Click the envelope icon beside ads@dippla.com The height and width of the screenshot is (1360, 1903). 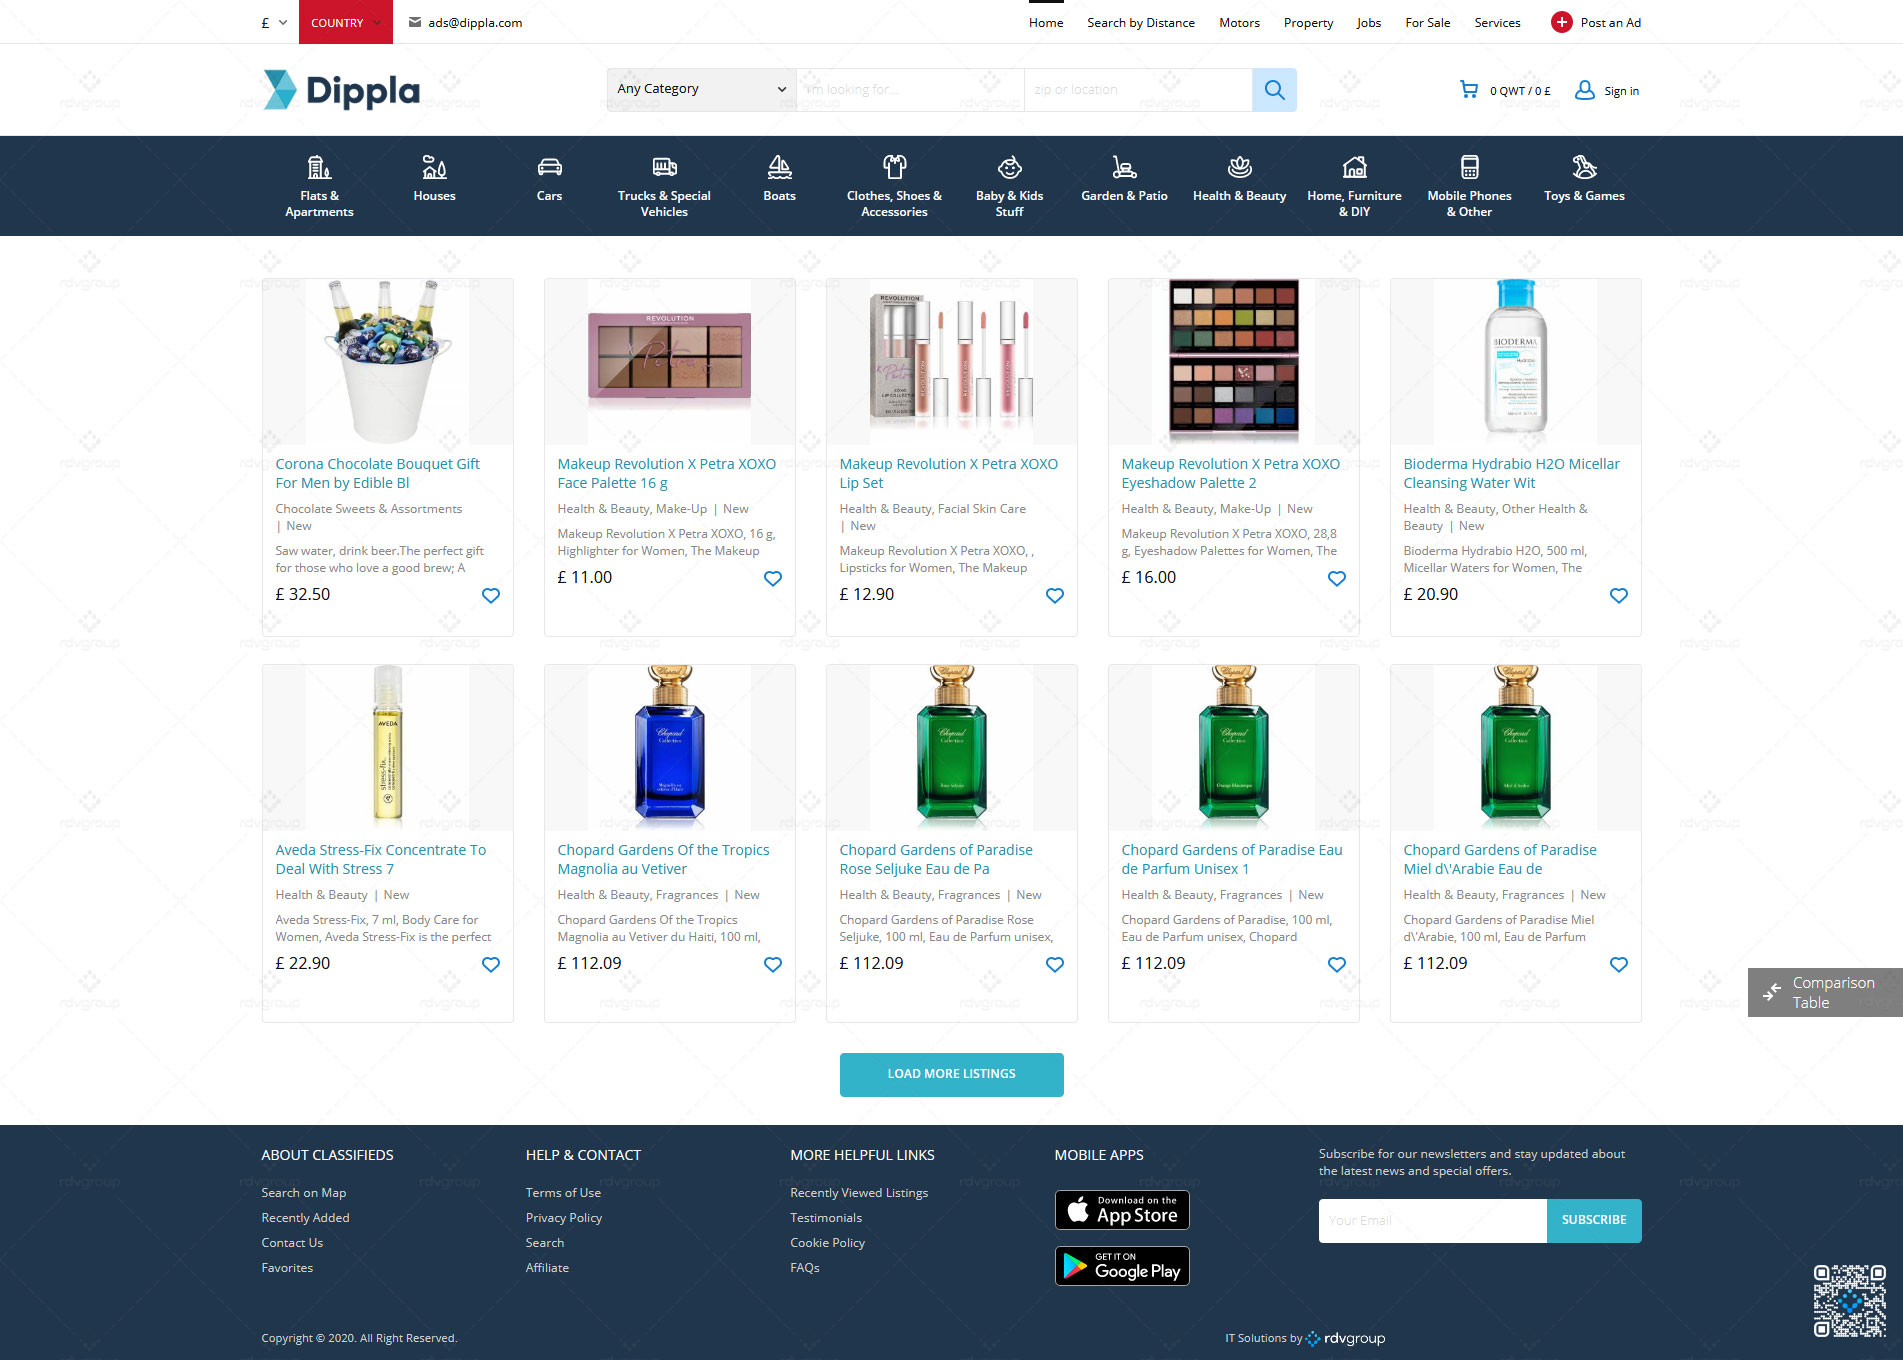415,22
